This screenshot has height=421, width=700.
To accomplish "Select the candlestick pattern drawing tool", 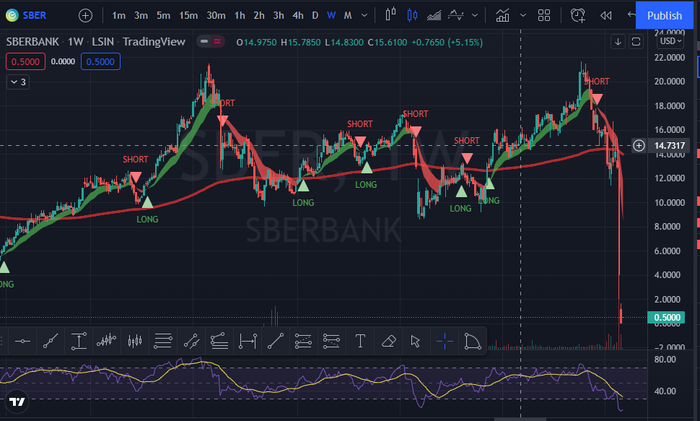I will [x=135, y=342].
